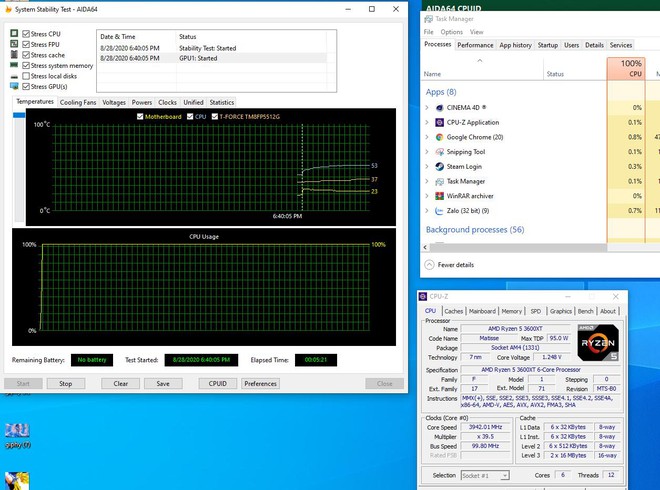Toggle Motherboard temperature graph checkbox
The width and height of the screenshot is (660, 490).
[x=140, y=117]
